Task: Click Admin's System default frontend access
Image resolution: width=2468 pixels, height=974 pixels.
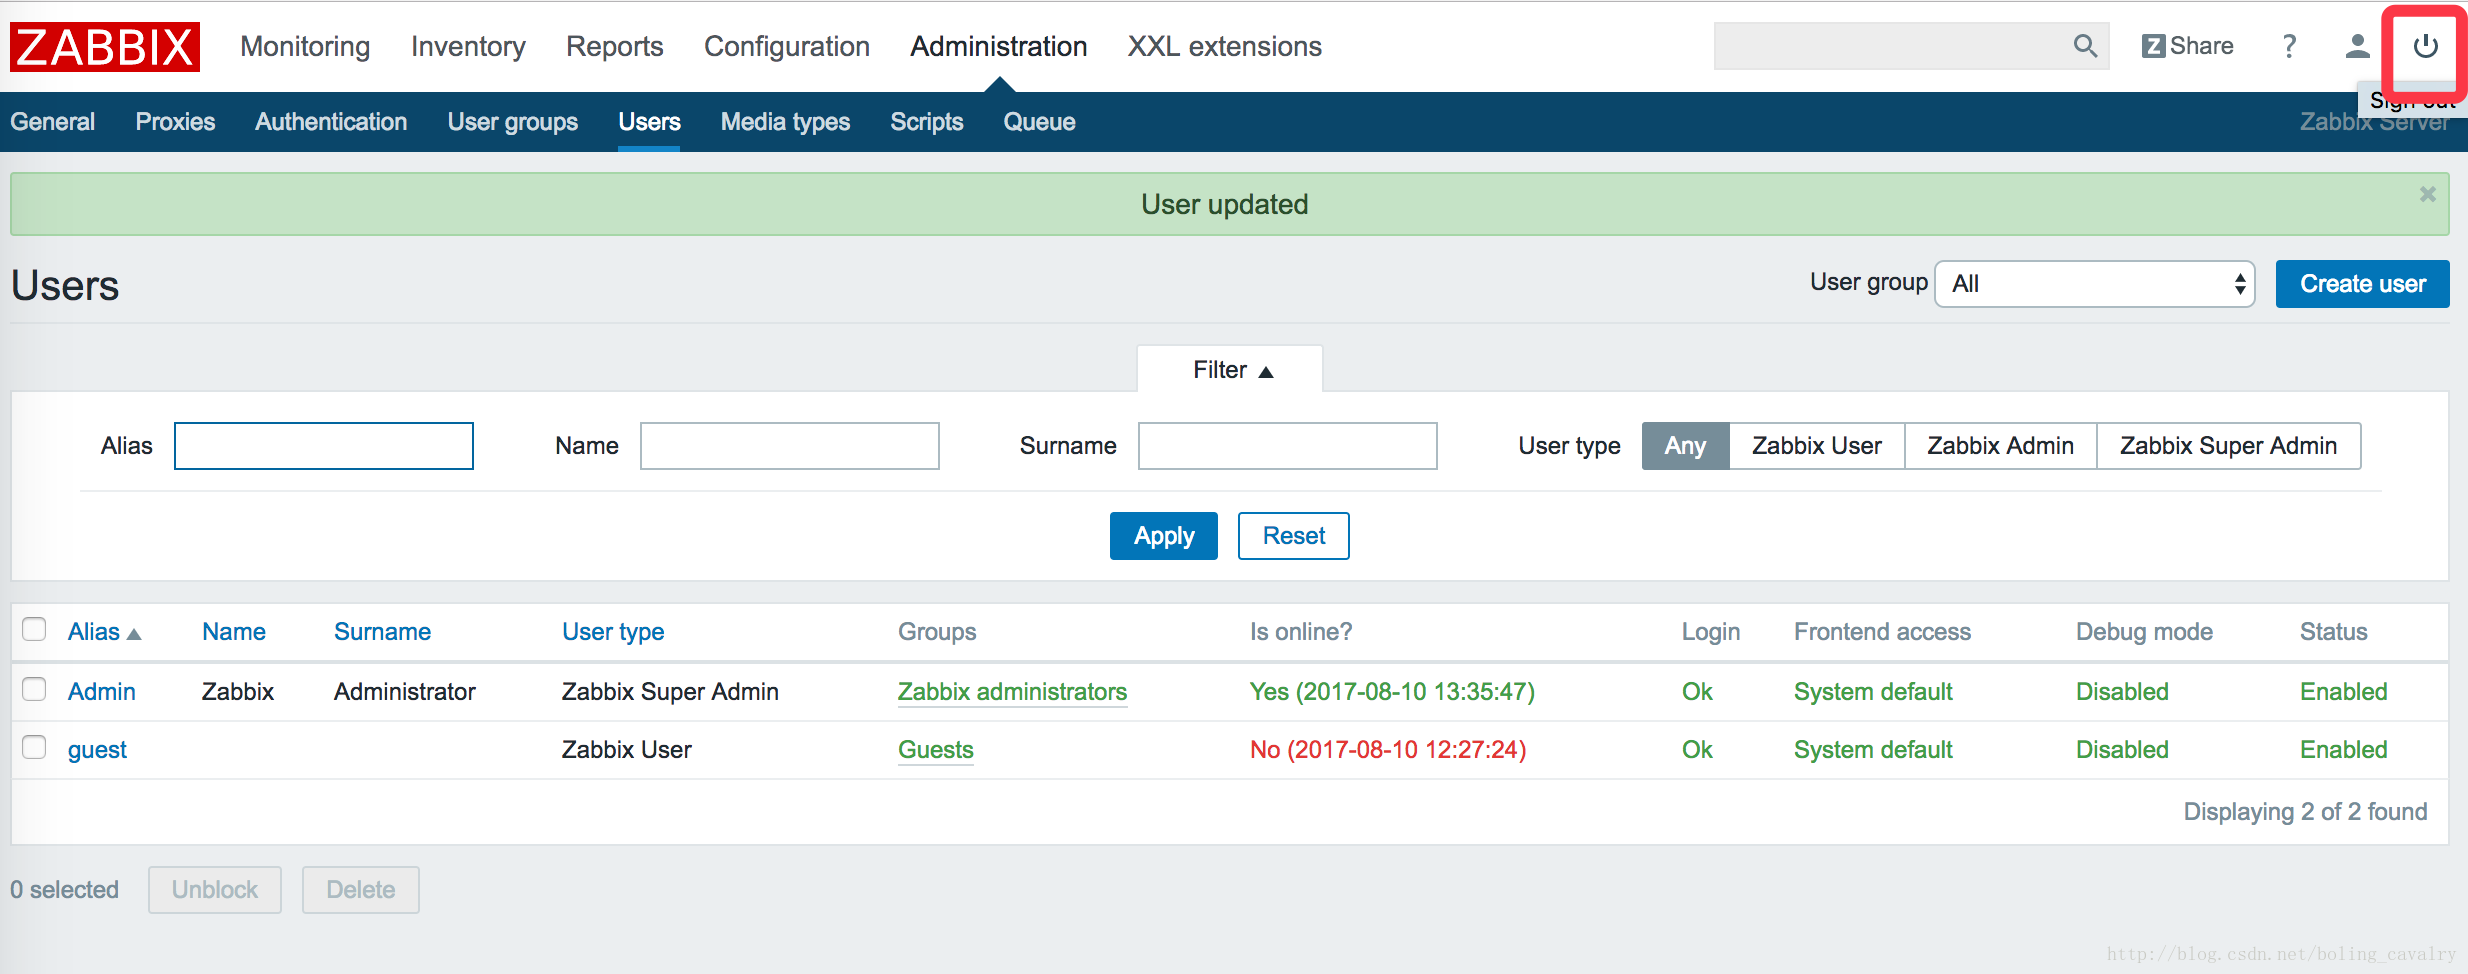Action: click(1873, 692)
